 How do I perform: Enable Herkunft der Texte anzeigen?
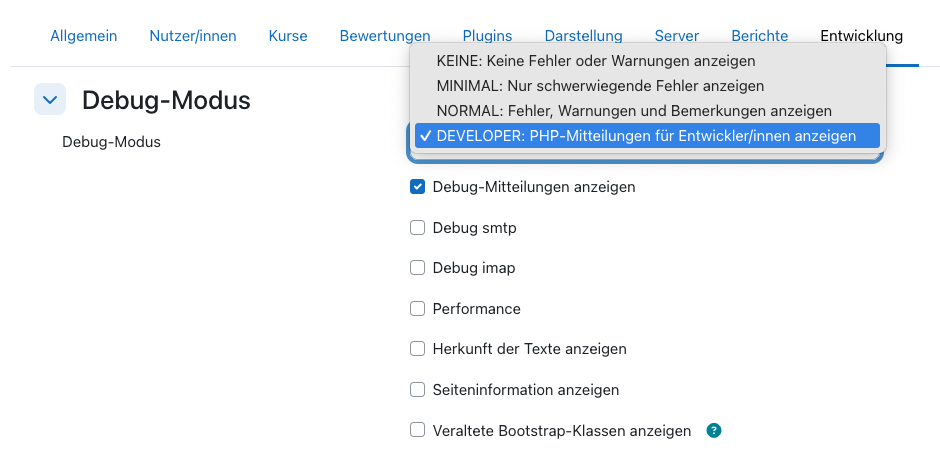pos(418,349)
